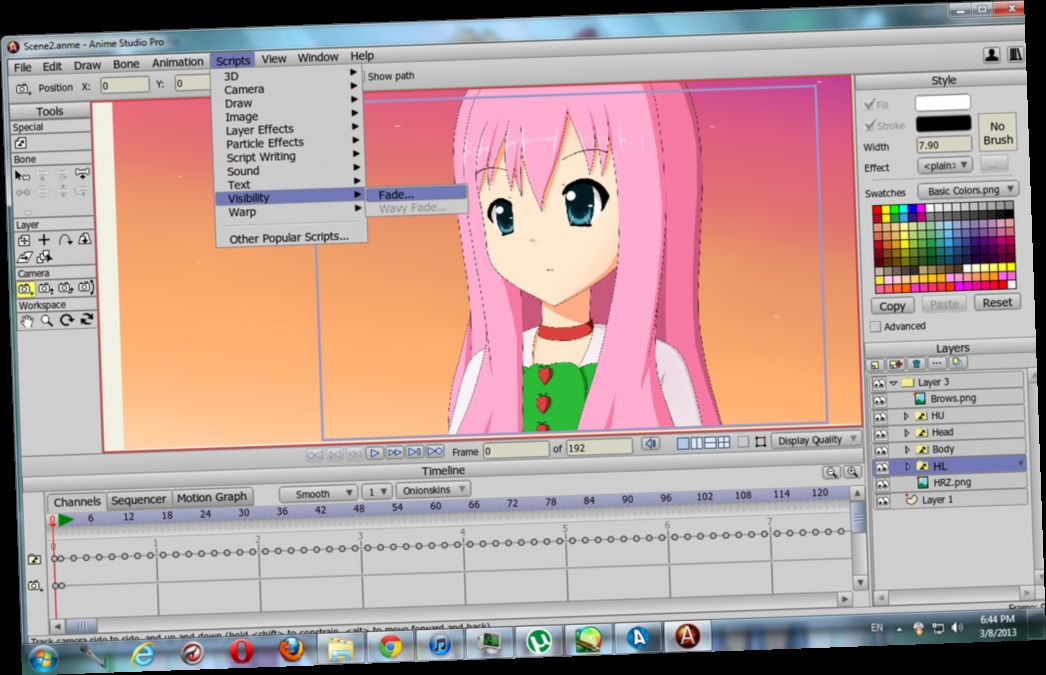Open the Effect <plain> dropdown
This screenshot has width=1046, height=675.
coord(945,165)
